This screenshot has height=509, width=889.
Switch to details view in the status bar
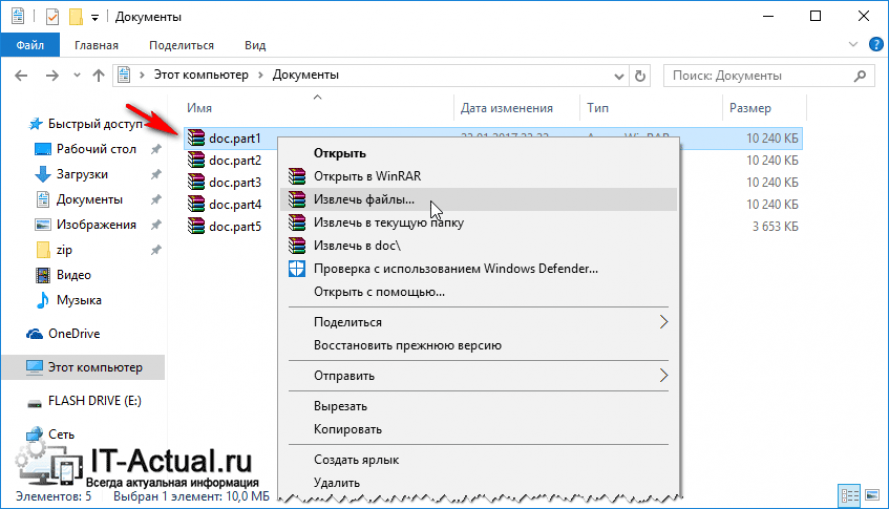coord(848,495)
